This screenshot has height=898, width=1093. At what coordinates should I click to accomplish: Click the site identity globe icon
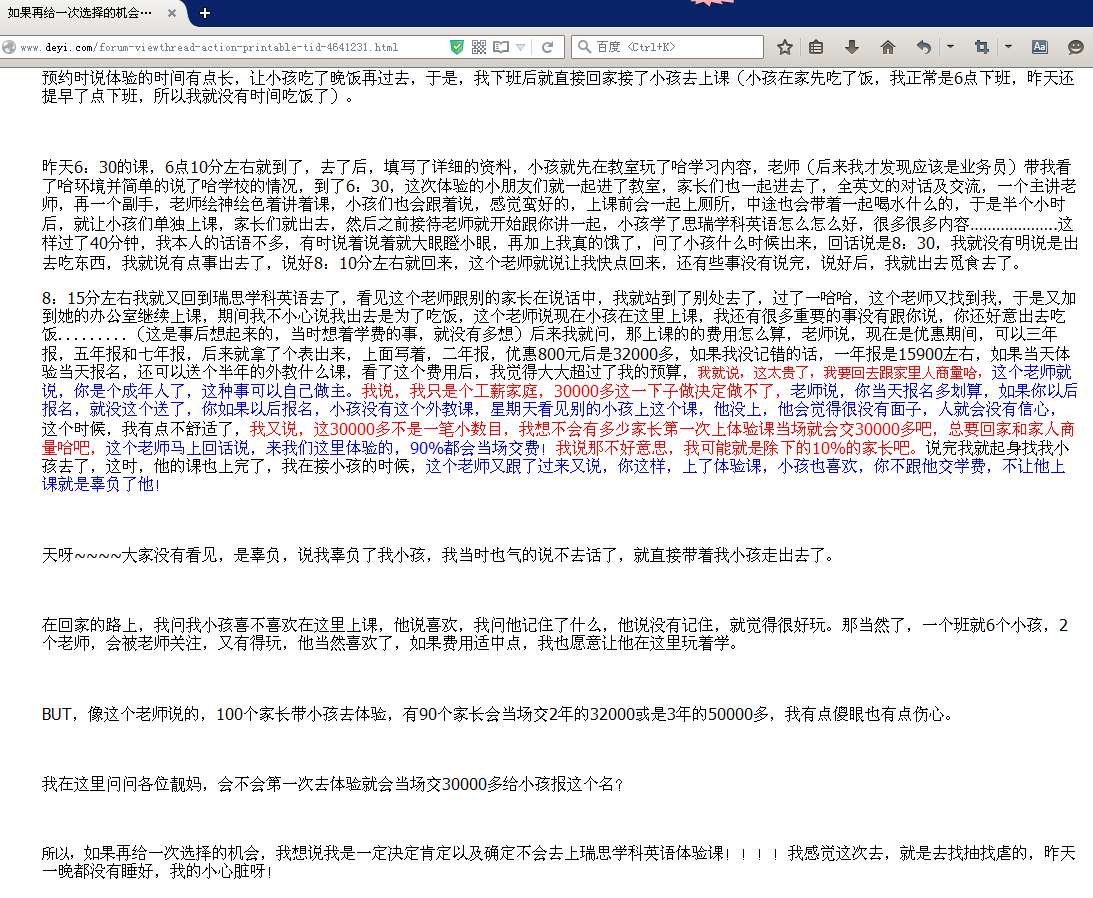[x=9, y=47]
